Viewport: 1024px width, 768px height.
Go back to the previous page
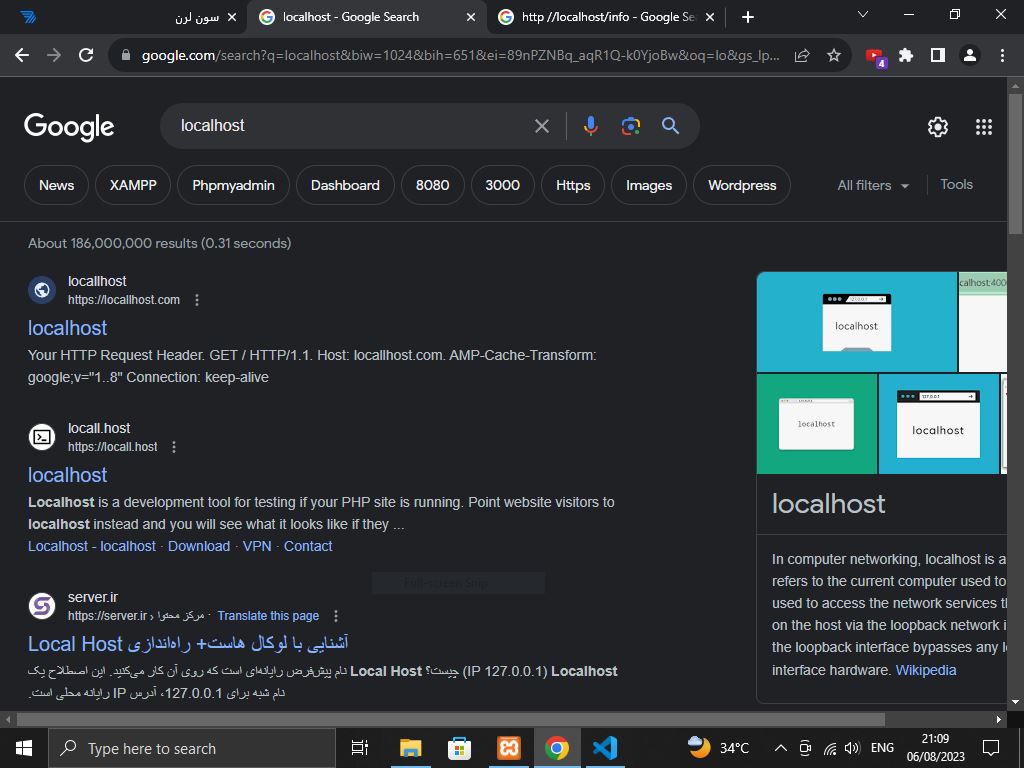pos(22,56)
